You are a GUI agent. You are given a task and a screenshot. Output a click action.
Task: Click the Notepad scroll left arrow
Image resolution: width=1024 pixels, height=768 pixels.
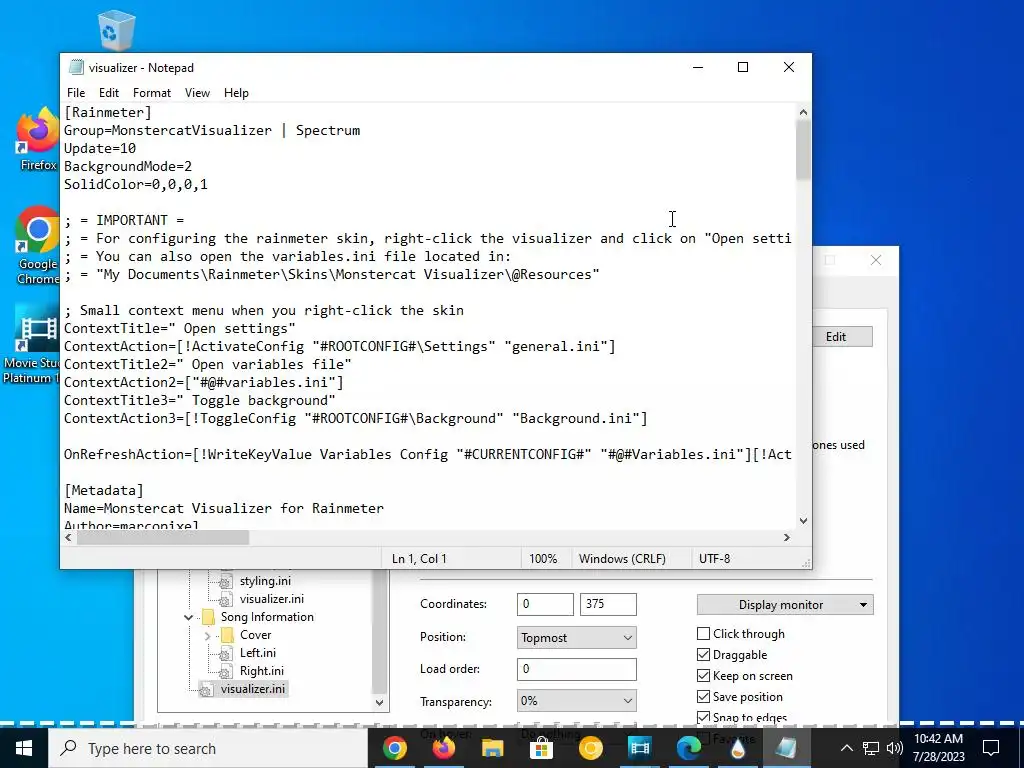[x=69, y=537]
